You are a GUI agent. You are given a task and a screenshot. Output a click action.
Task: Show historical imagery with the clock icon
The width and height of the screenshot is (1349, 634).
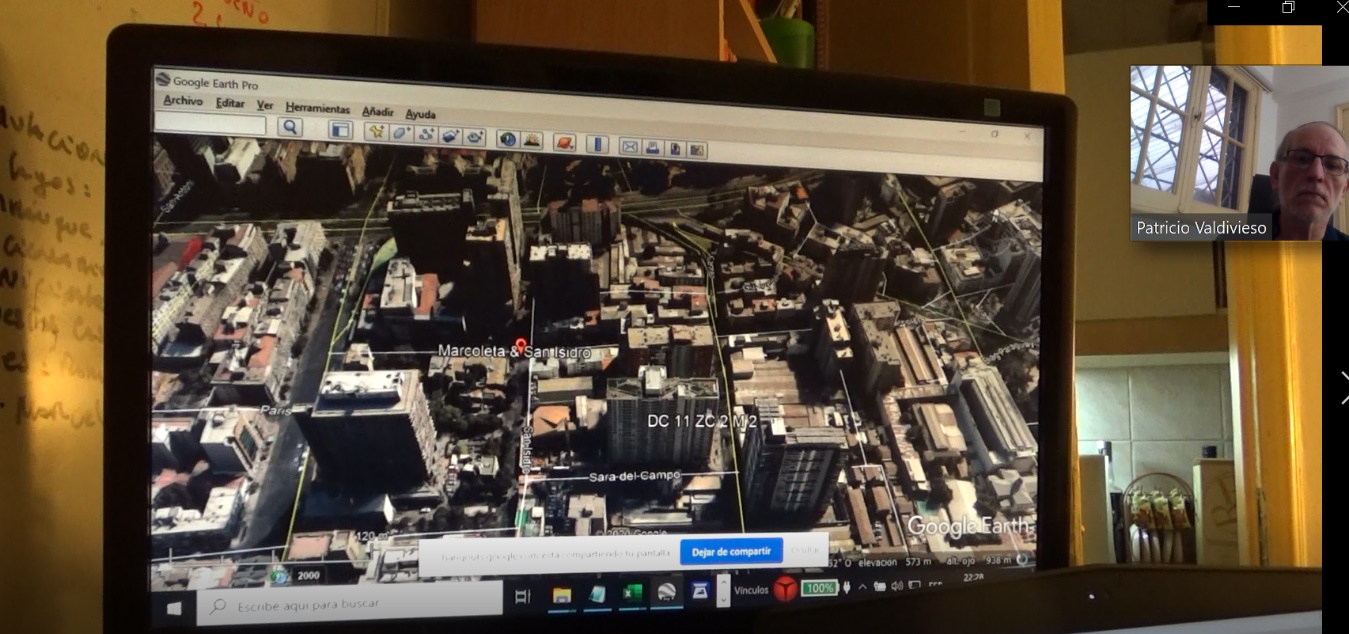point(507,139)
